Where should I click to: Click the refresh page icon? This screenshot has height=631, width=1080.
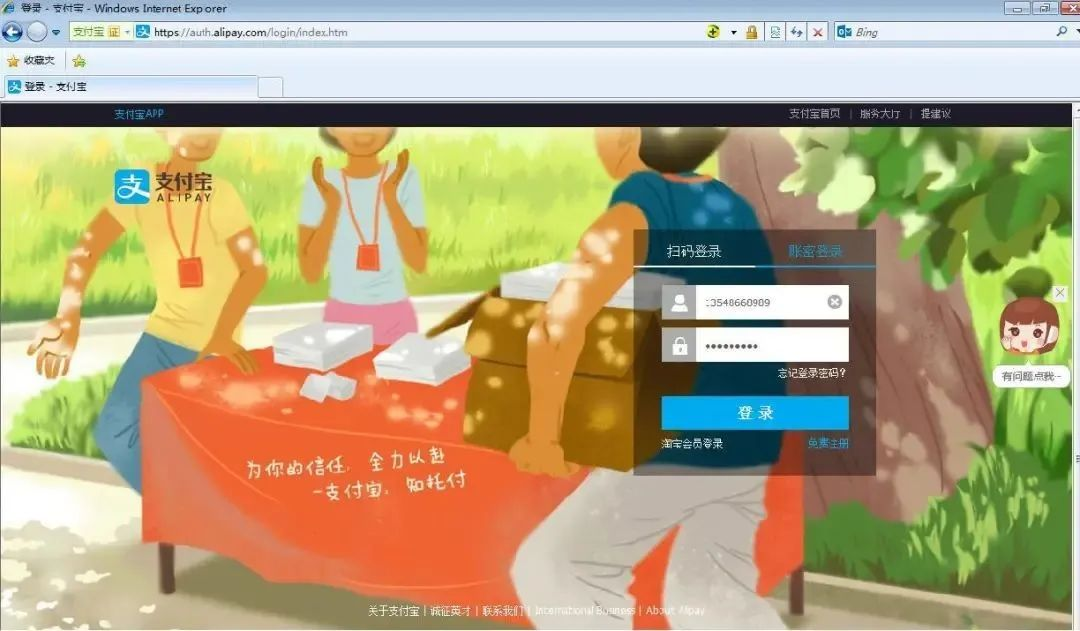[x=797, y=32]
